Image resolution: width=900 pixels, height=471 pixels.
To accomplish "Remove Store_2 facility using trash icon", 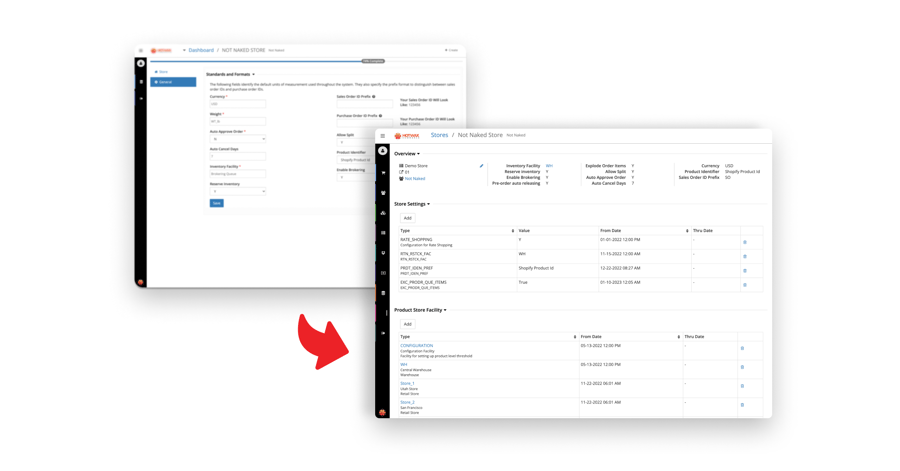I will tap(742, 405).
